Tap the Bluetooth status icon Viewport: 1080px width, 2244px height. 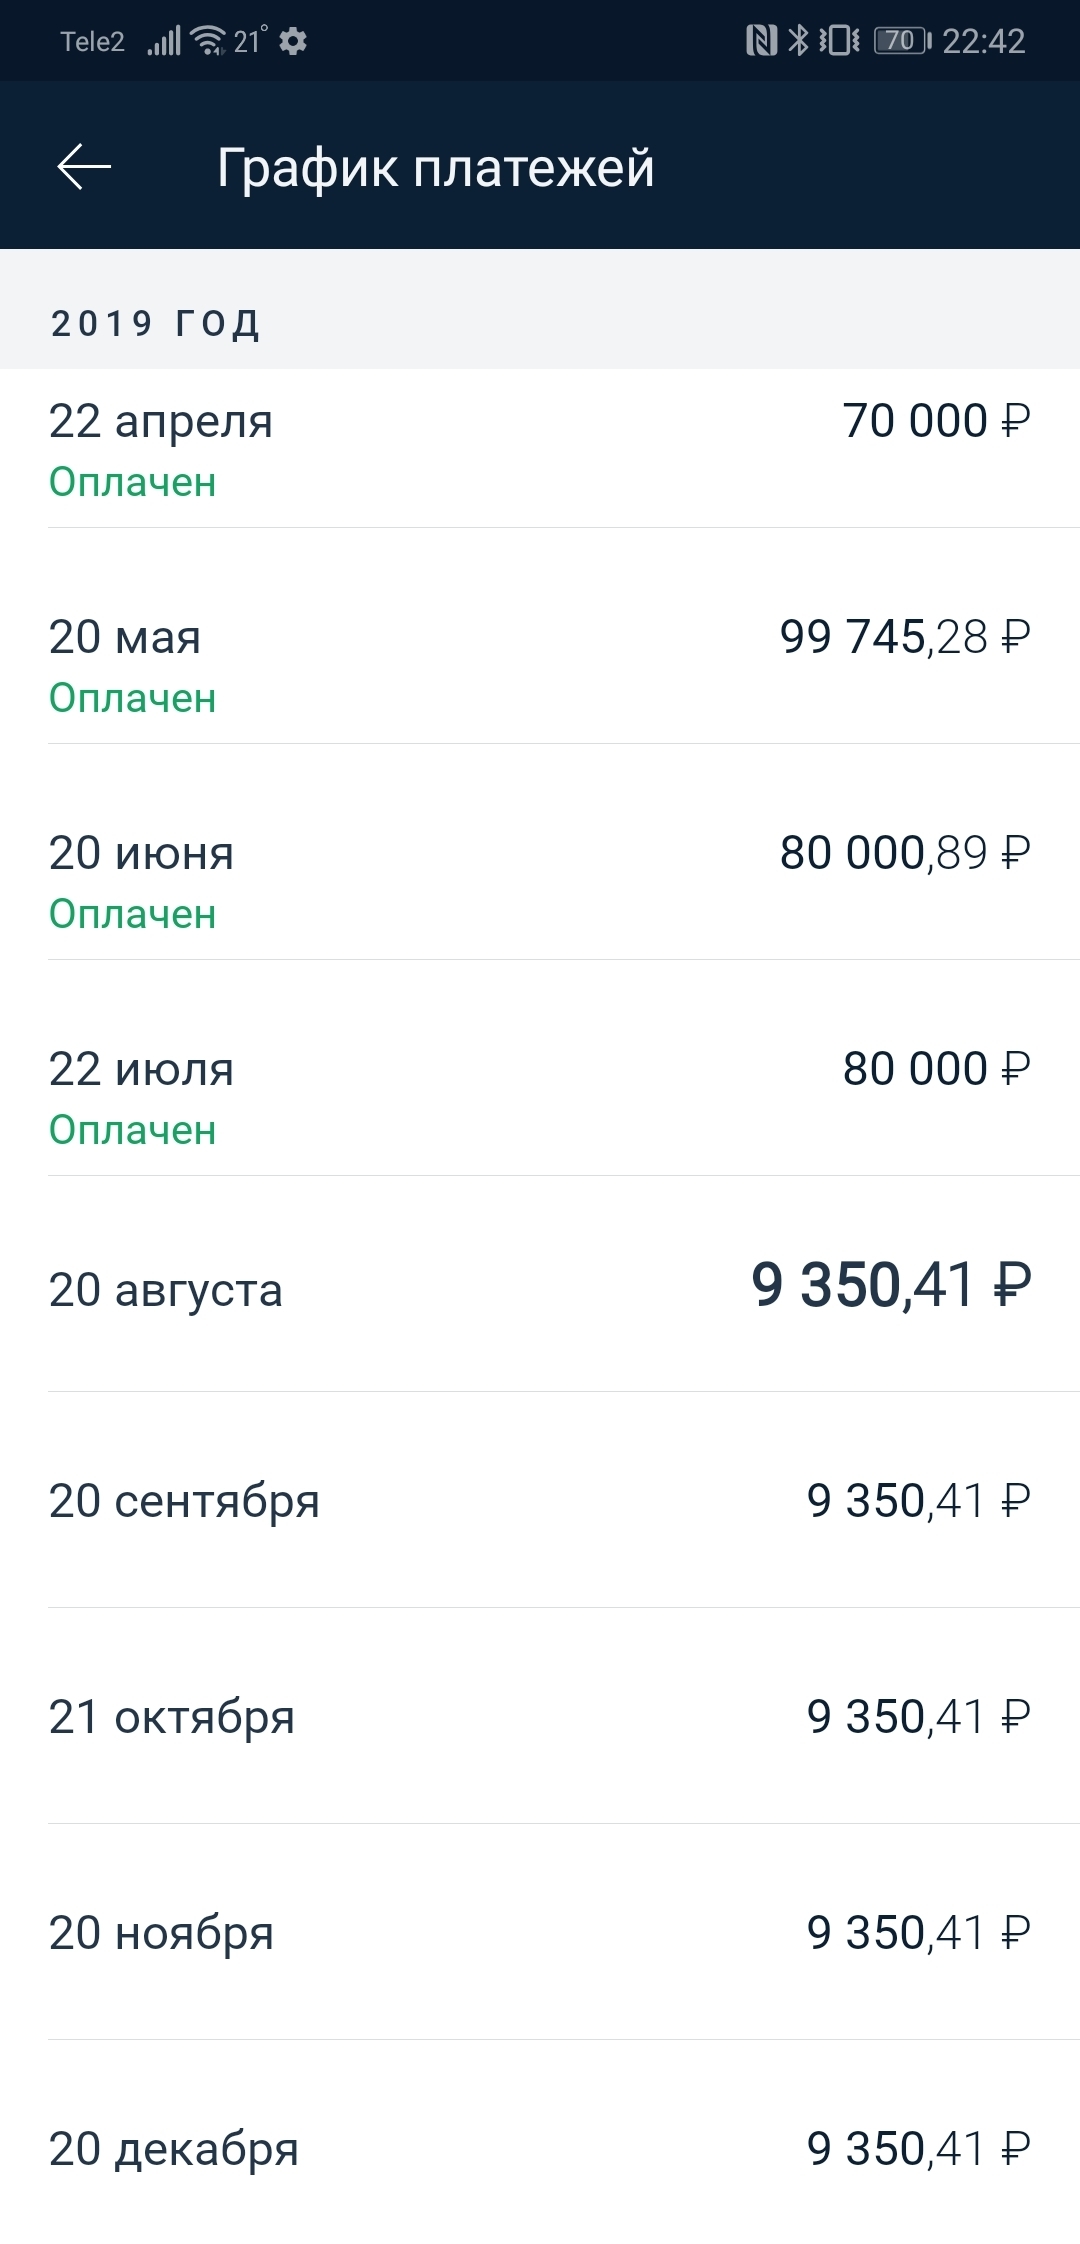tap(798, 41)
